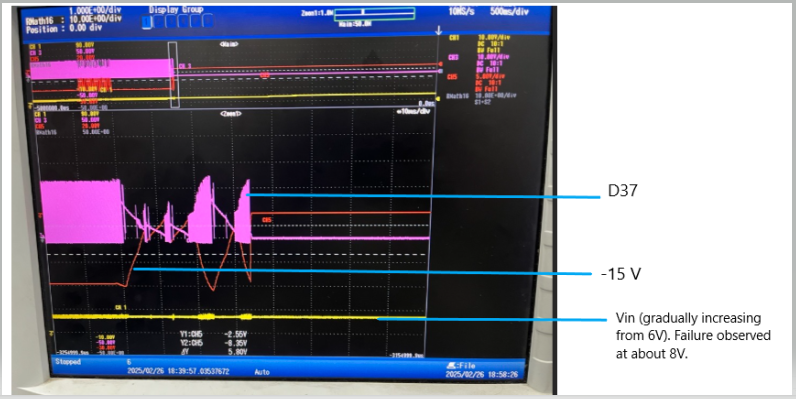Click the File save icon
The image size is (796, 399).
pos(460,365)
